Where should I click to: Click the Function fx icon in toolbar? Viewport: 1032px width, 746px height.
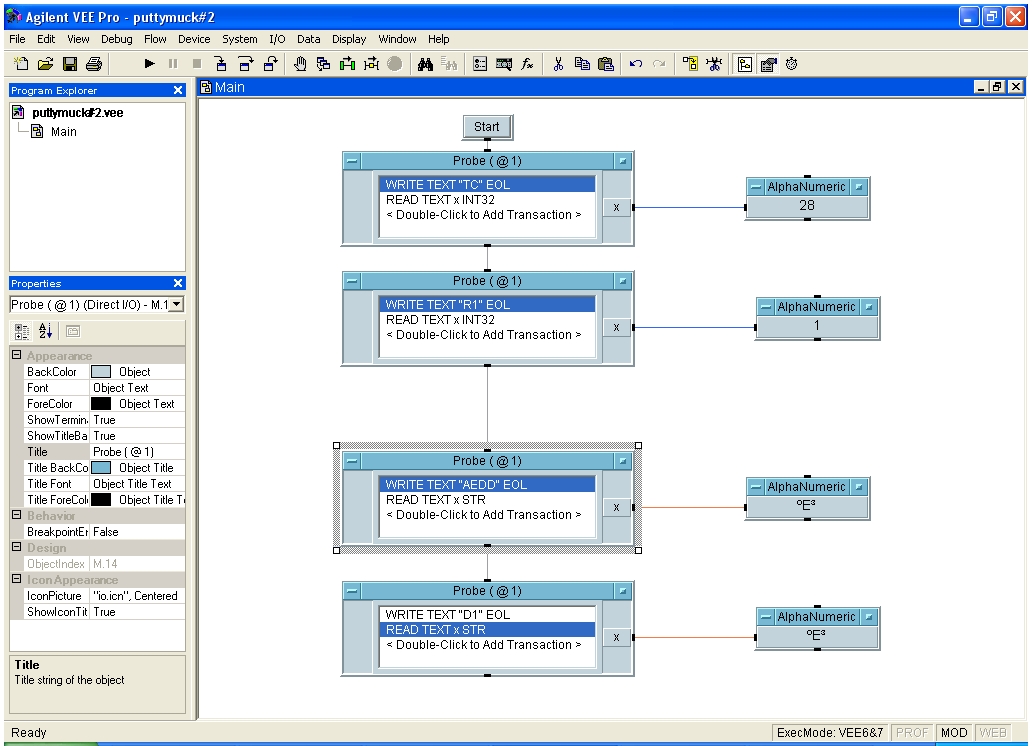point(526,64)
